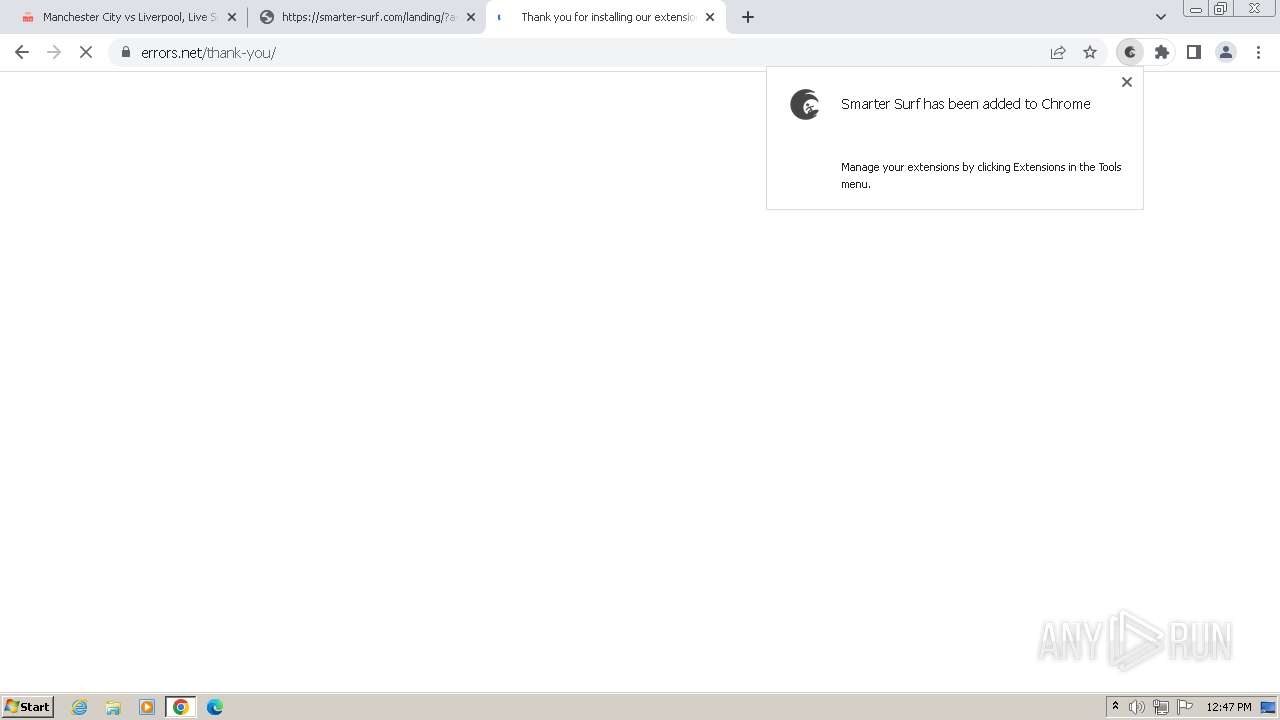Open the volume control in the tray
1280x720 pixels.
click(1137, 707)
